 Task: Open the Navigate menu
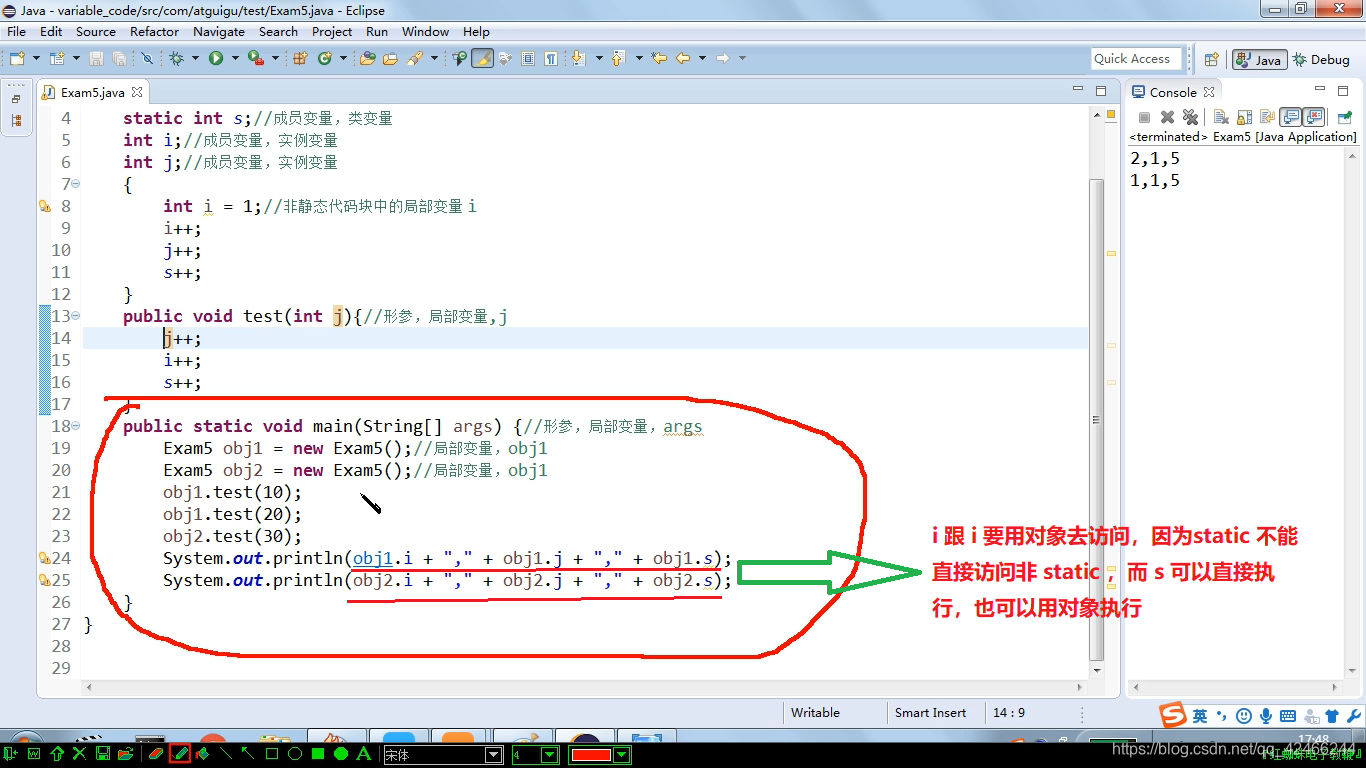coord(219,31)
